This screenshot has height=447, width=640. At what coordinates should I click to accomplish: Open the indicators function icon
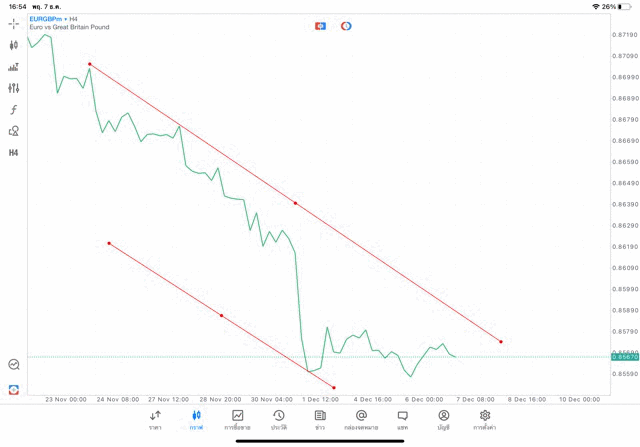pos(14,110)
